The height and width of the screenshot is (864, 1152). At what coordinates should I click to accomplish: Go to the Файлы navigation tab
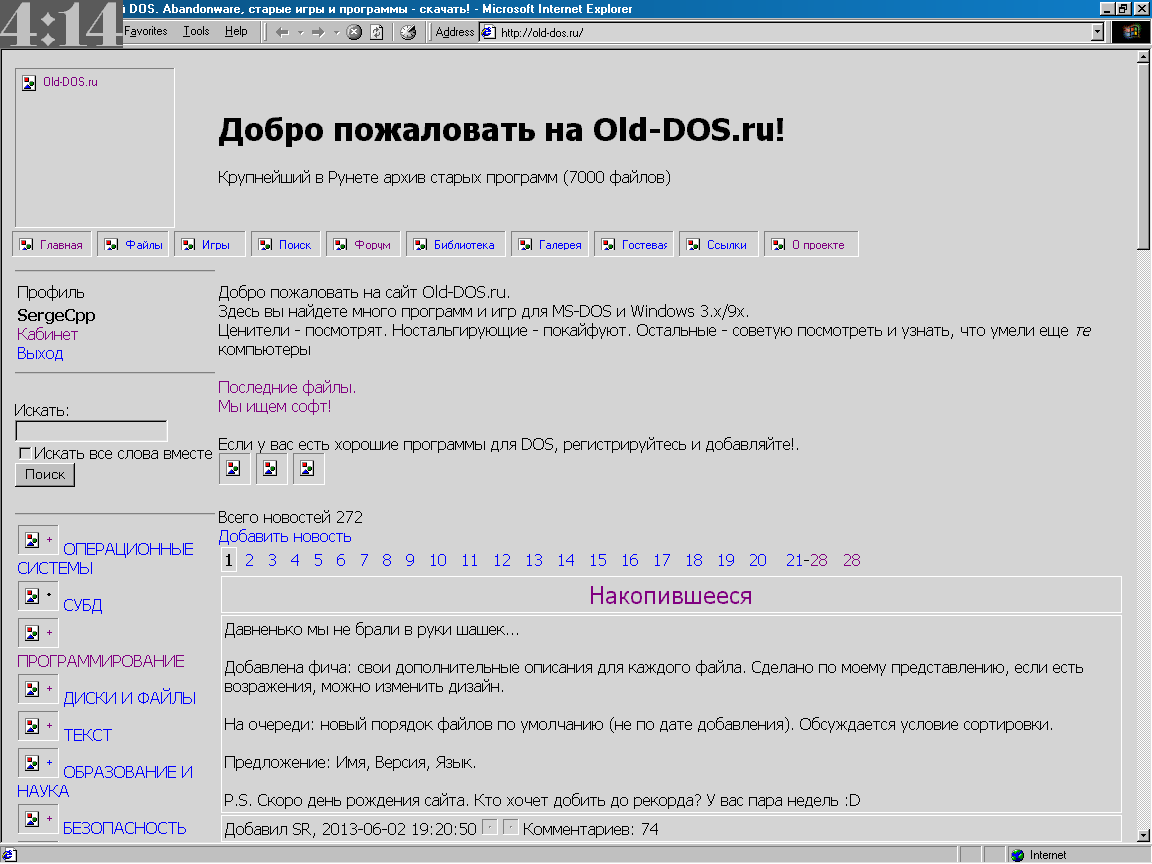click(134, 245)
